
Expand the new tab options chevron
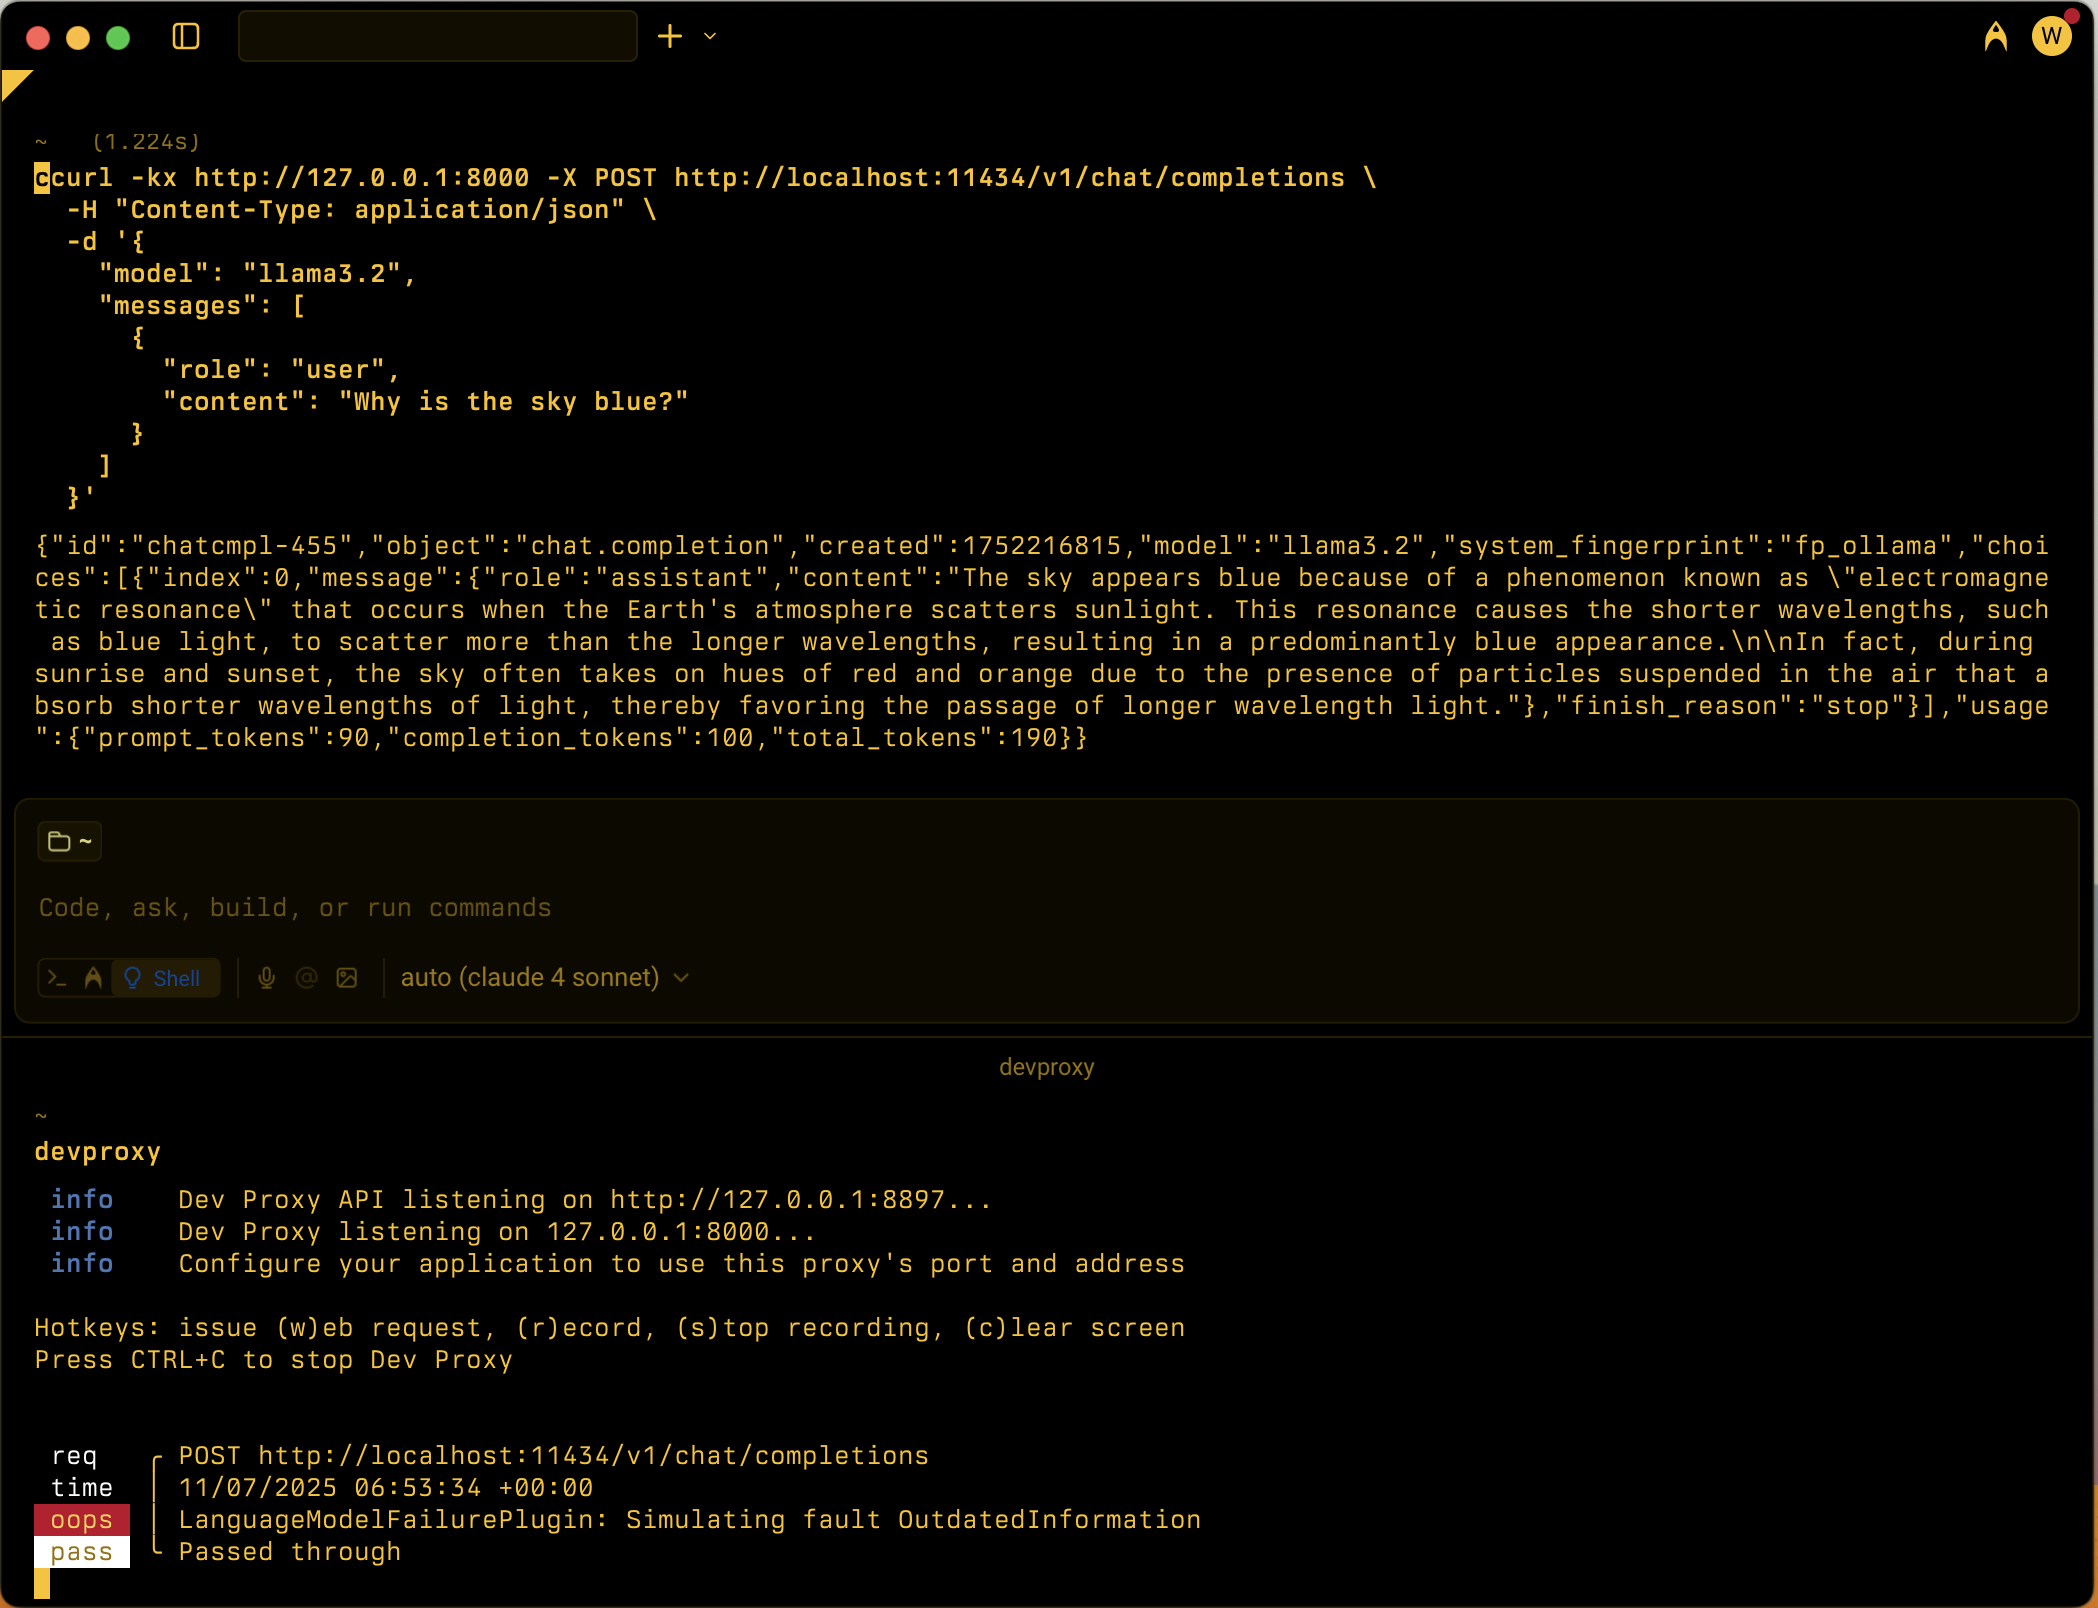(x=710, y=37)
